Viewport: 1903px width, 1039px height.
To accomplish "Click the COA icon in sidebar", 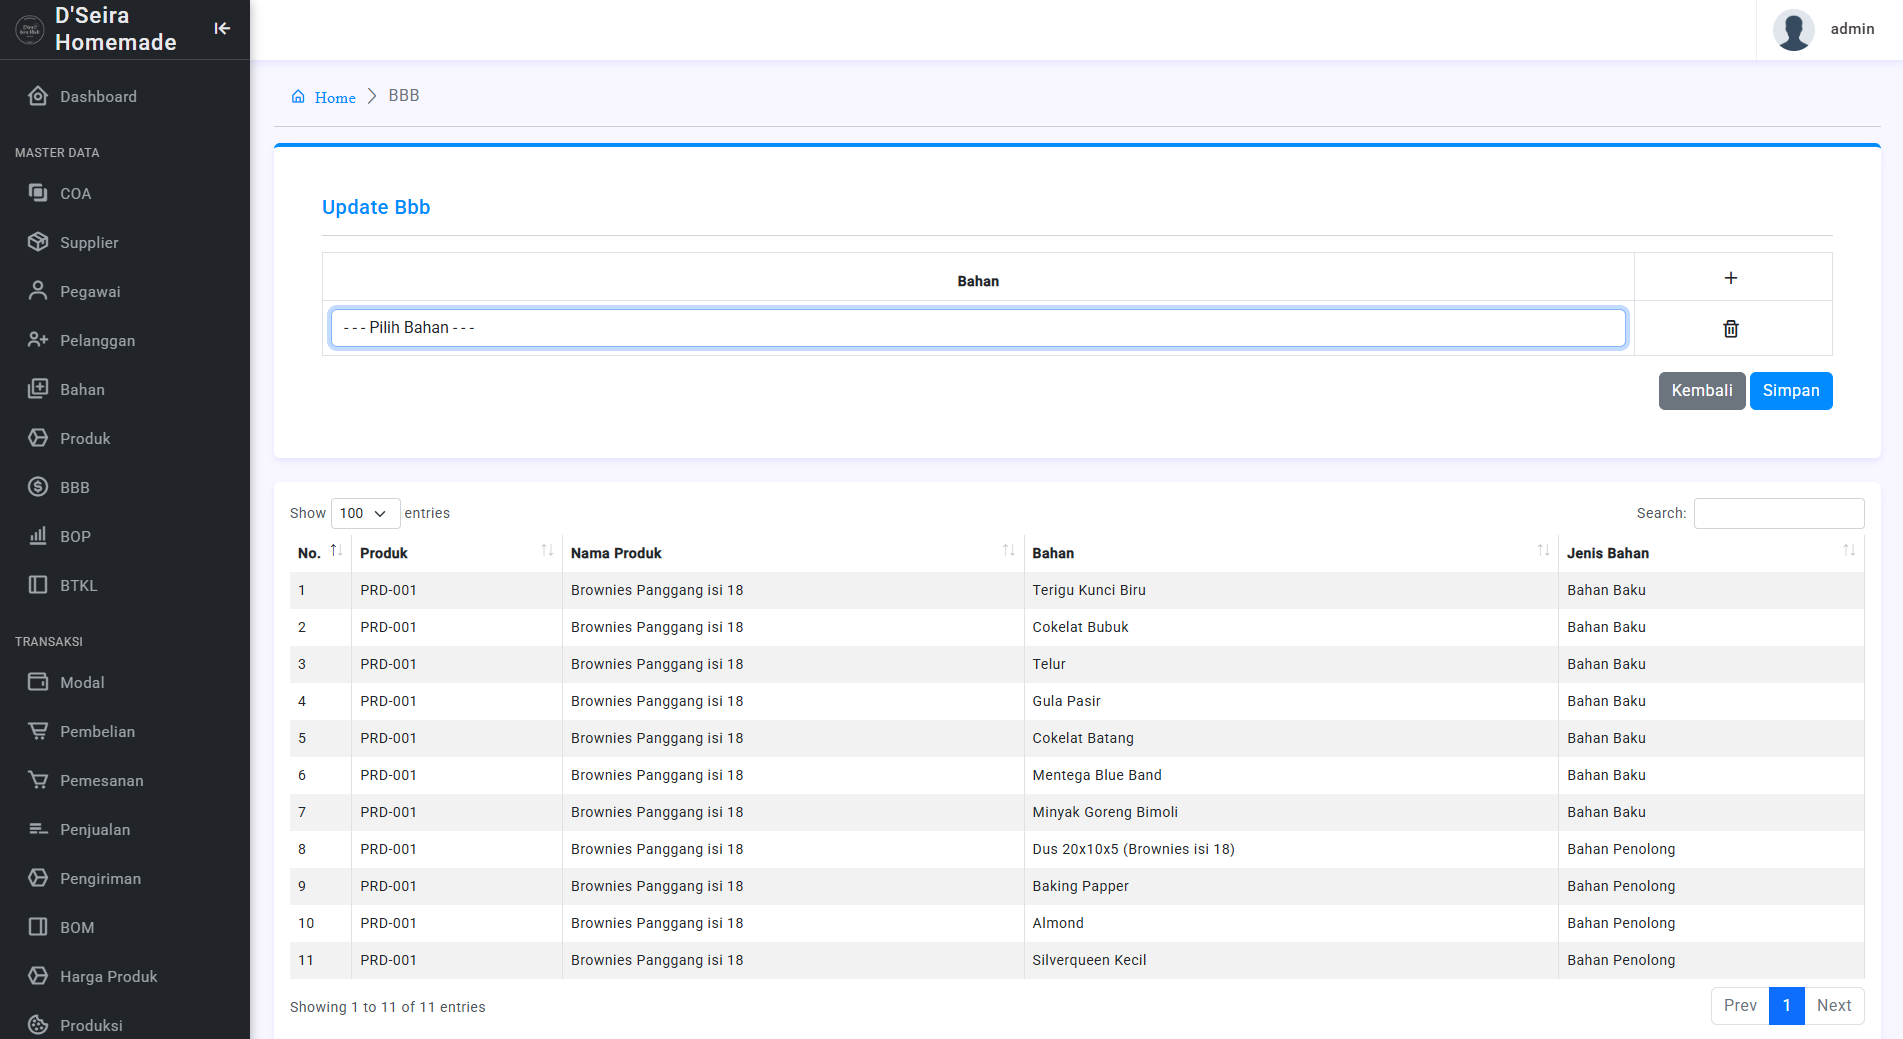I will [38, 193].
